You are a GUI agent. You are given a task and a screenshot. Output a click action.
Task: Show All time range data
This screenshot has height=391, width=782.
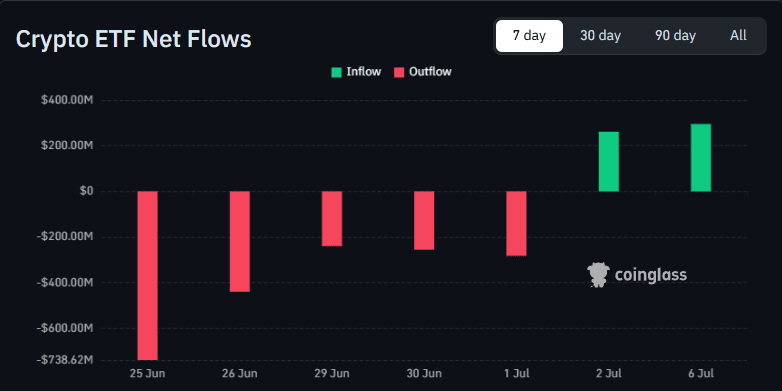738,36
